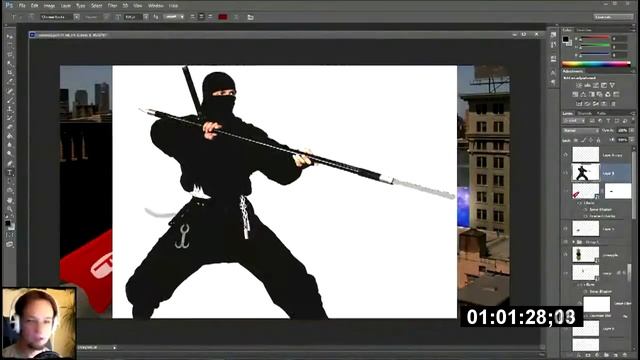Click Exposure adjustment icon
Viewport: 640px width, 360px height.
click(x=604, y=85)
